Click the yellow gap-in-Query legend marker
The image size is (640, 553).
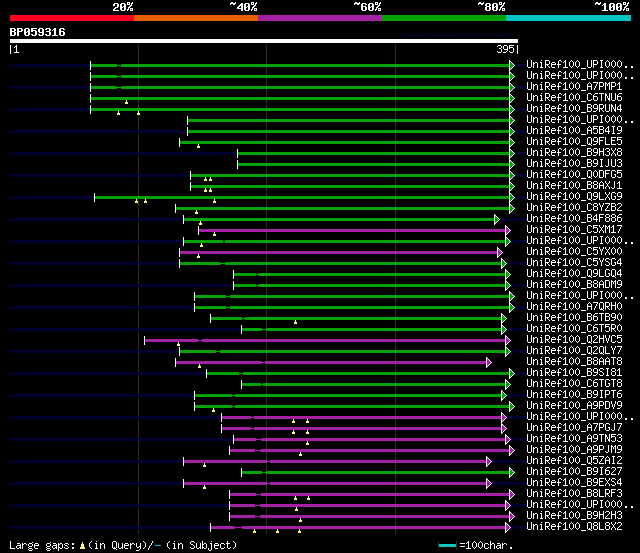[x=82, y=545]
